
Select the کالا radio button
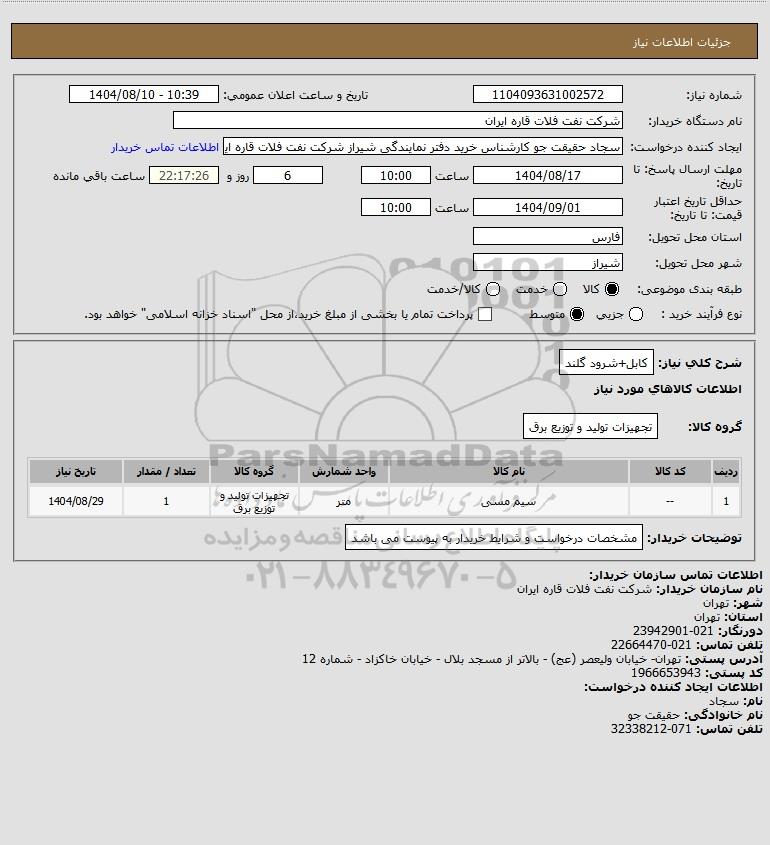[x=612, y=289]
